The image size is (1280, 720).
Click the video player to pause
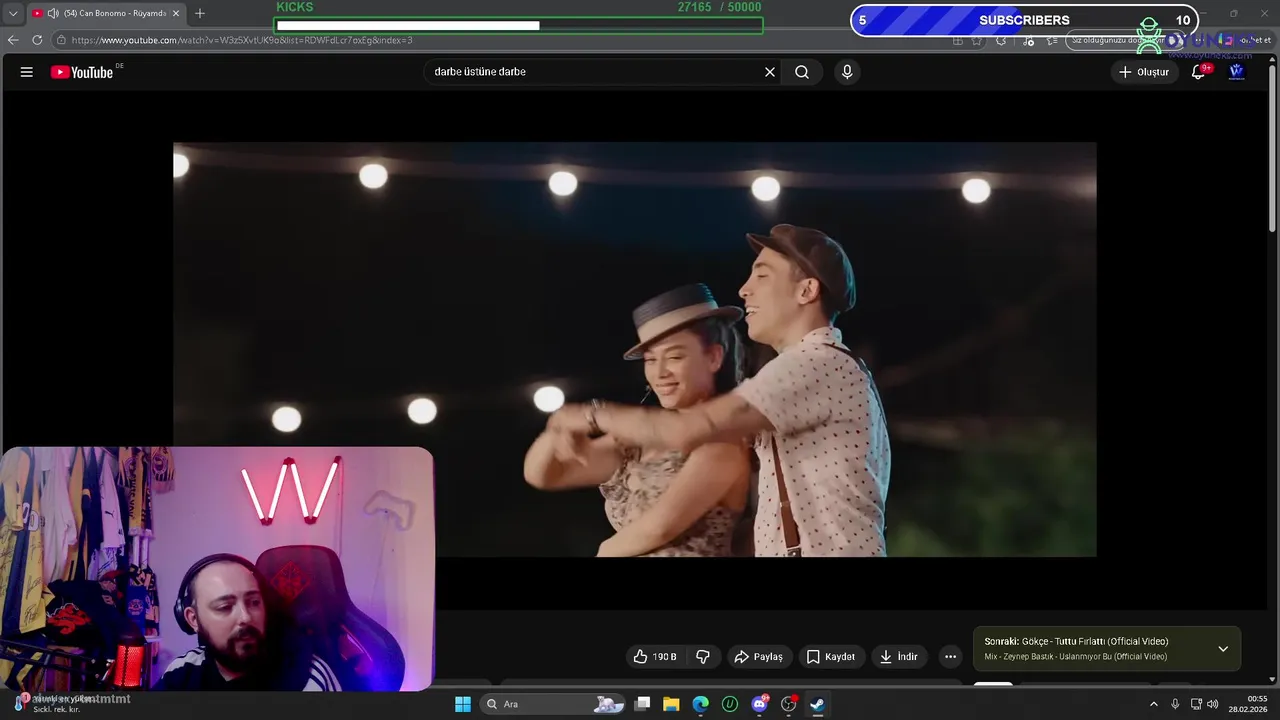635,349
